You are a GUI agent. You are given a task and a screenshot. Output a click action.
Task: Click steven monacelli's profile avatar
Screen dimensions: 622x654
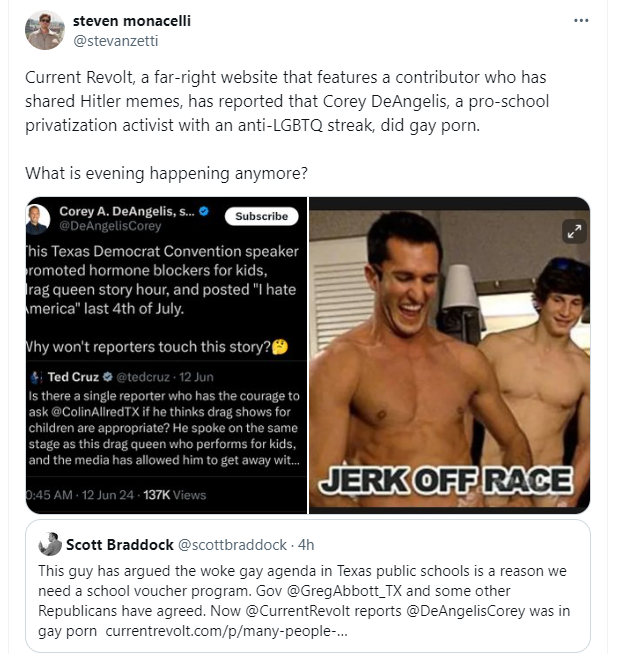(45, 30)
